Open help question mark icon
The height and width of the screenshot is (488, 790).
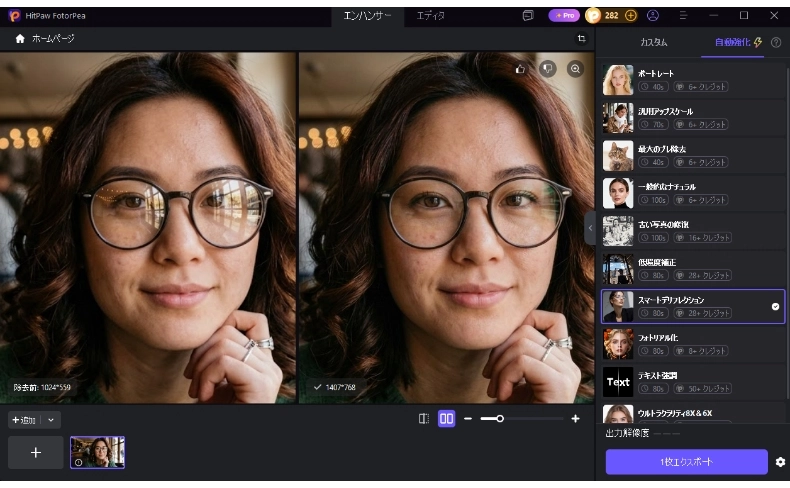(776, 42)
